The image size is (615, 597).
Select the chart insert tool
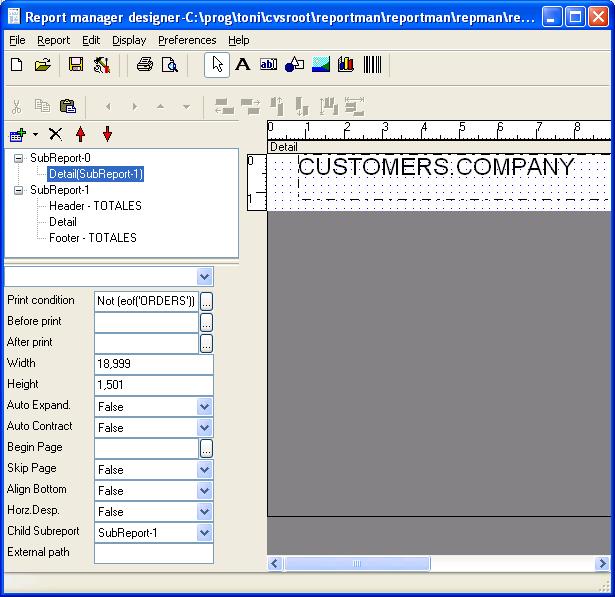point(346,65)
